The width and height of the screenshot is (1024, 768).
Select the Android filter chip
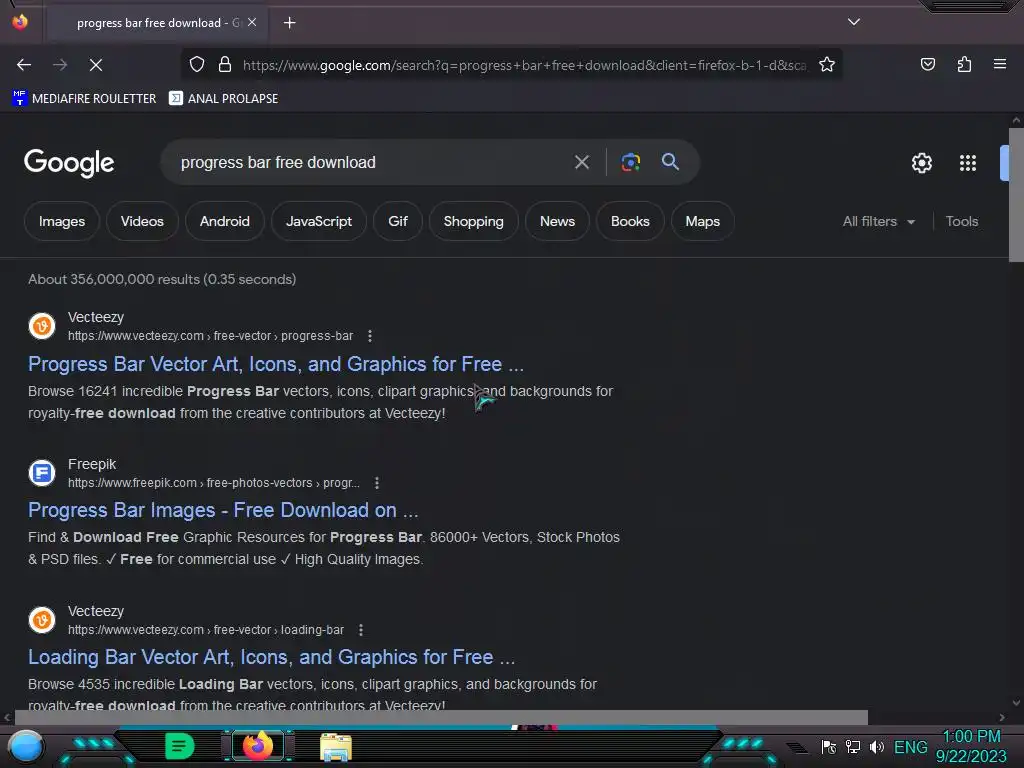(x=225, y=221)
